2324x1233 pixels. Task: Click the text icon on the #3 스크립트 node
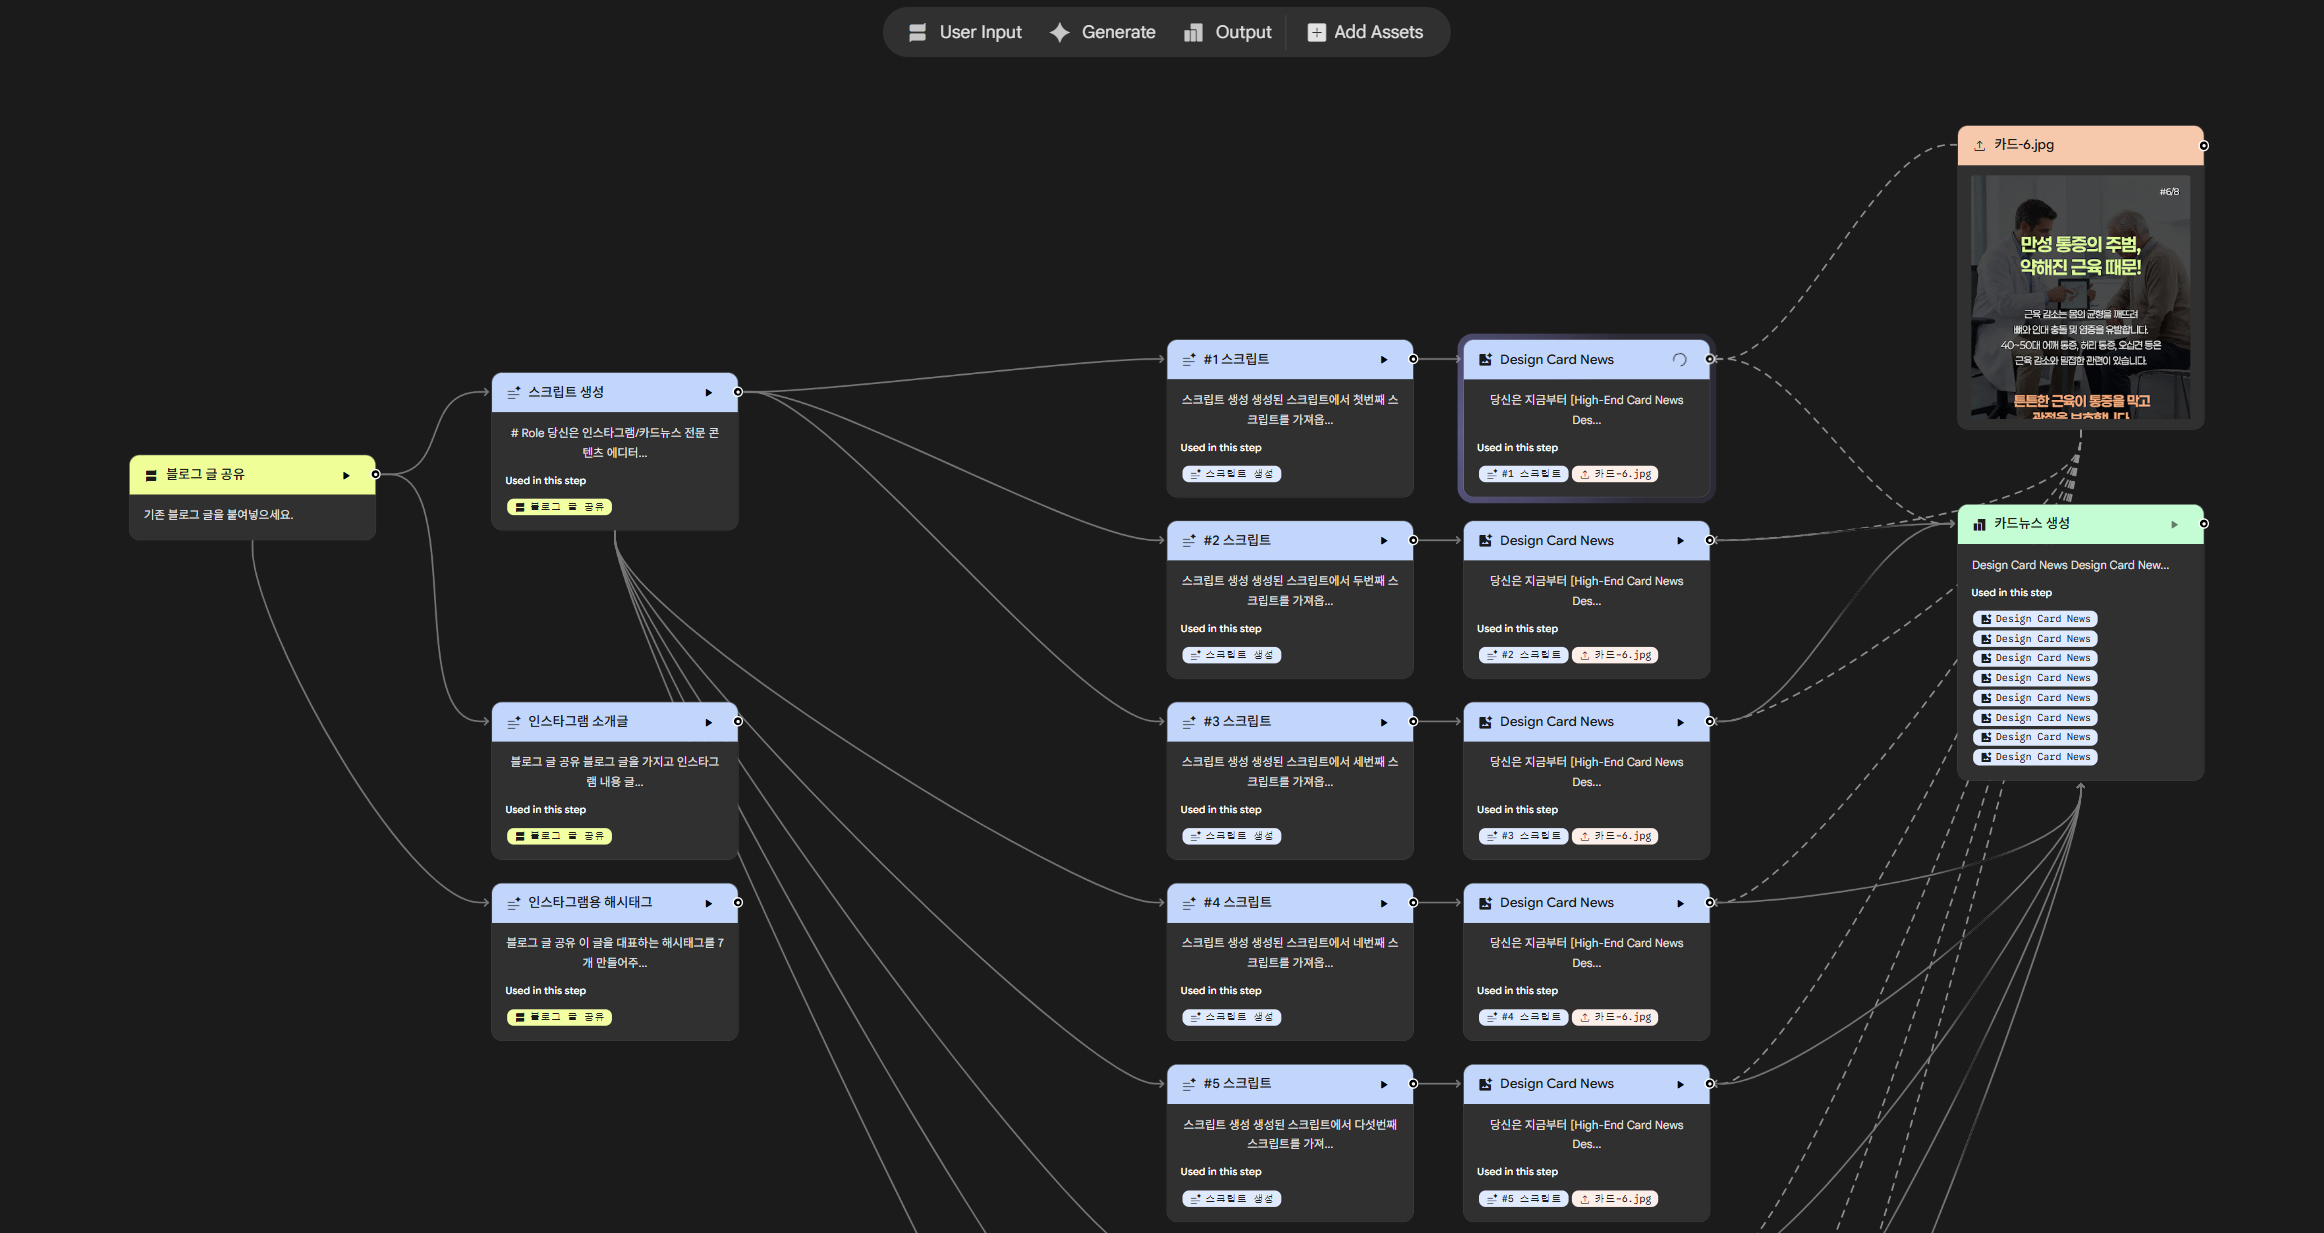(1189, 722)
